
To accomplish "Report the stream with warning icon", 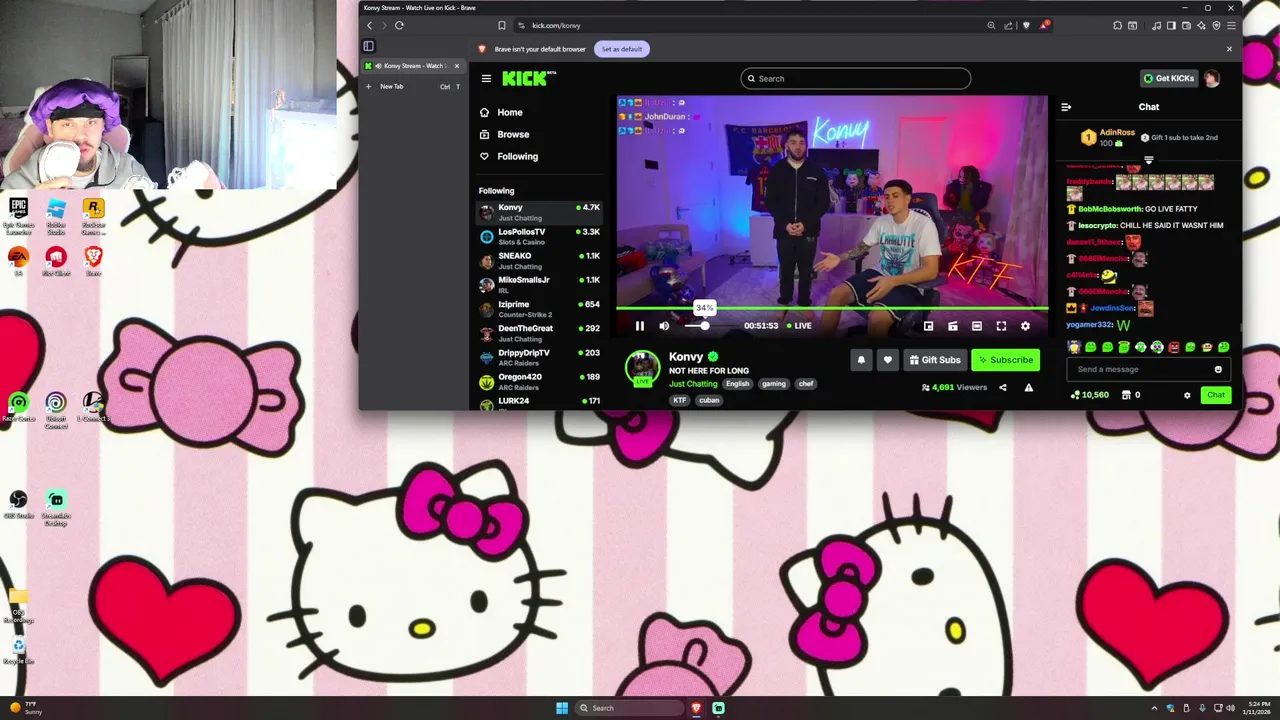I will (1028, 388).
